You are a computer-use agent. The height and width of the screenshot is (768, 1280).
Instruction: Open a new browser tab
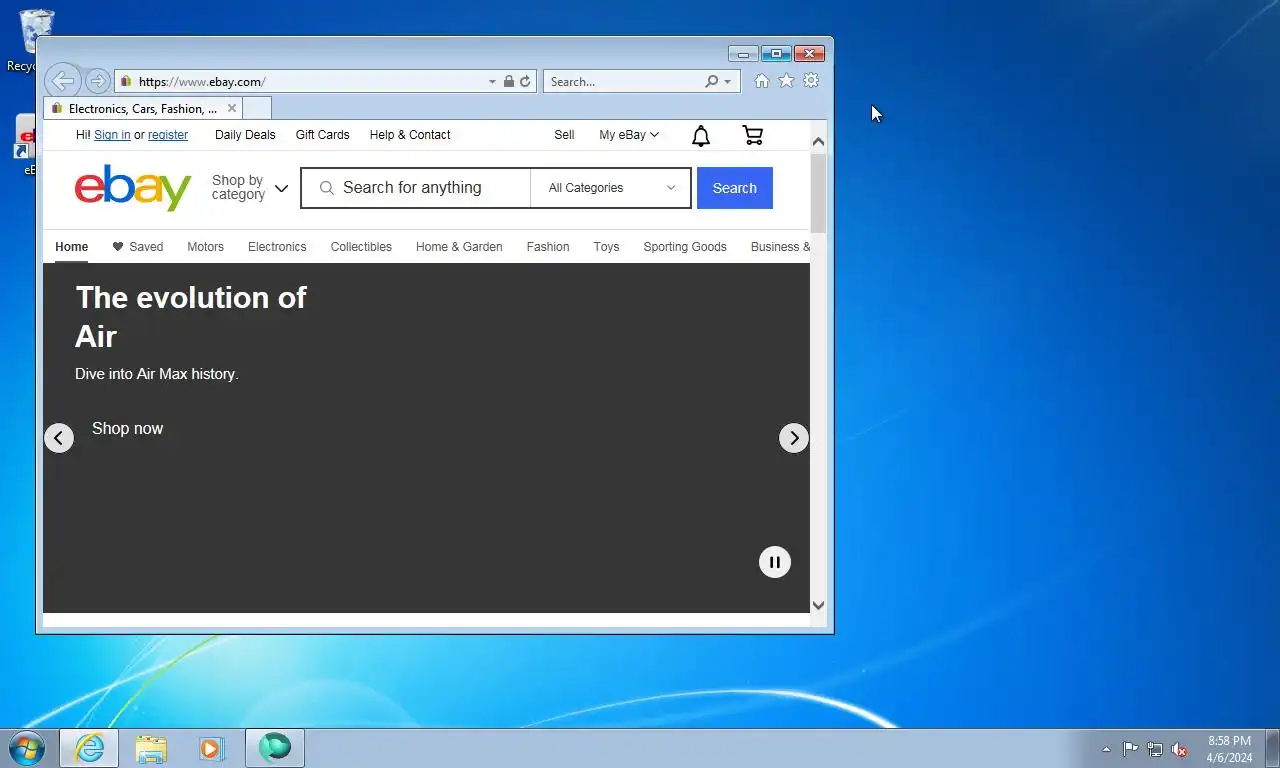[257, 108]
